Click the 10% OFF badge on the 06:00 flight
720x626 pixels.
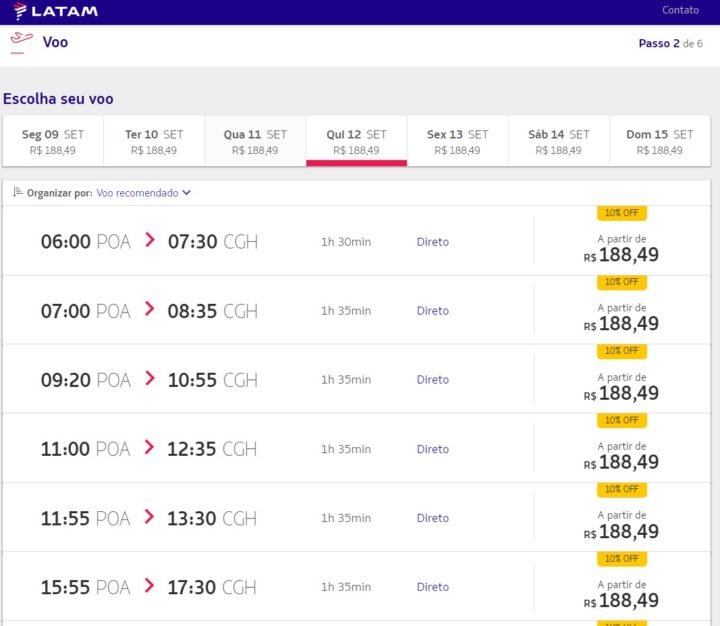pyautogui.click(x=622, y=213)
